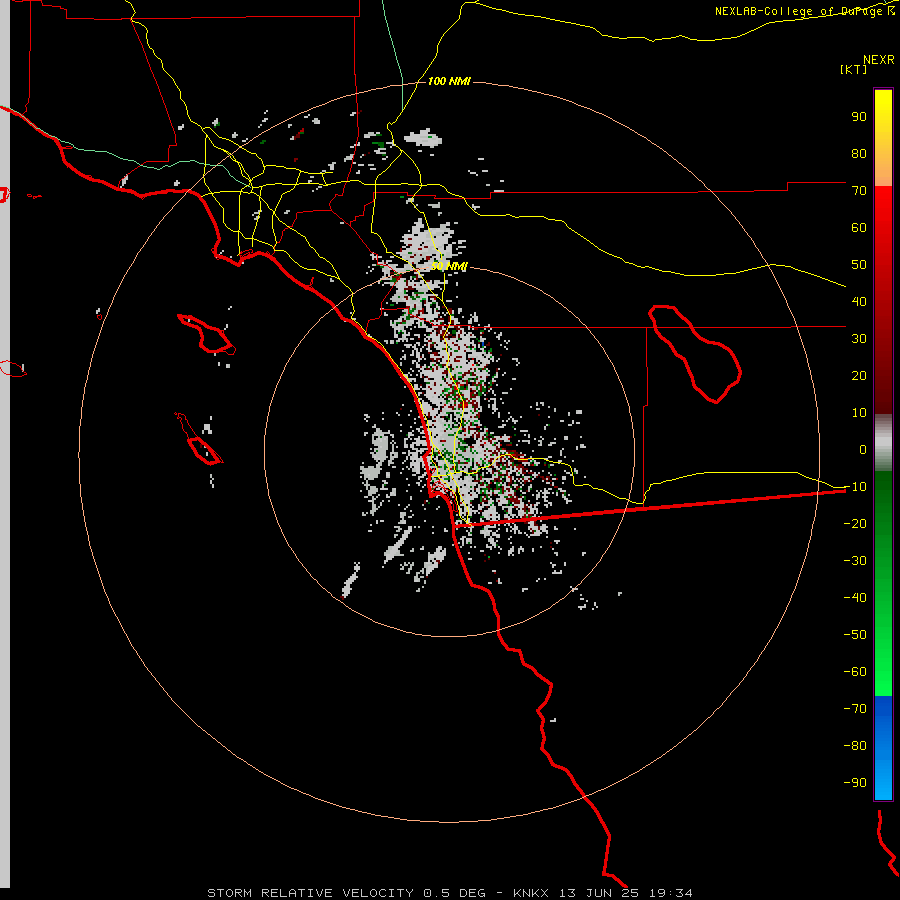Select the 0 knot scale label
Viewport: 900px width, 900px height.
[x=863, y=450]
